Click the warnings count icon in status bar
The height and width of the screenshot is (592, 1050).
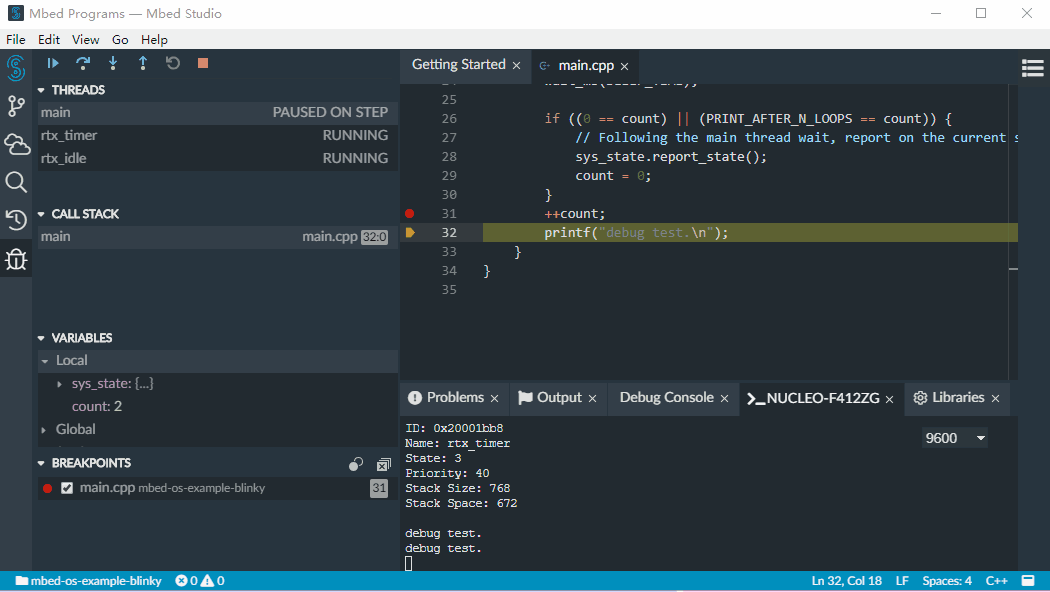pyautogui.click(x=214, y=581)
